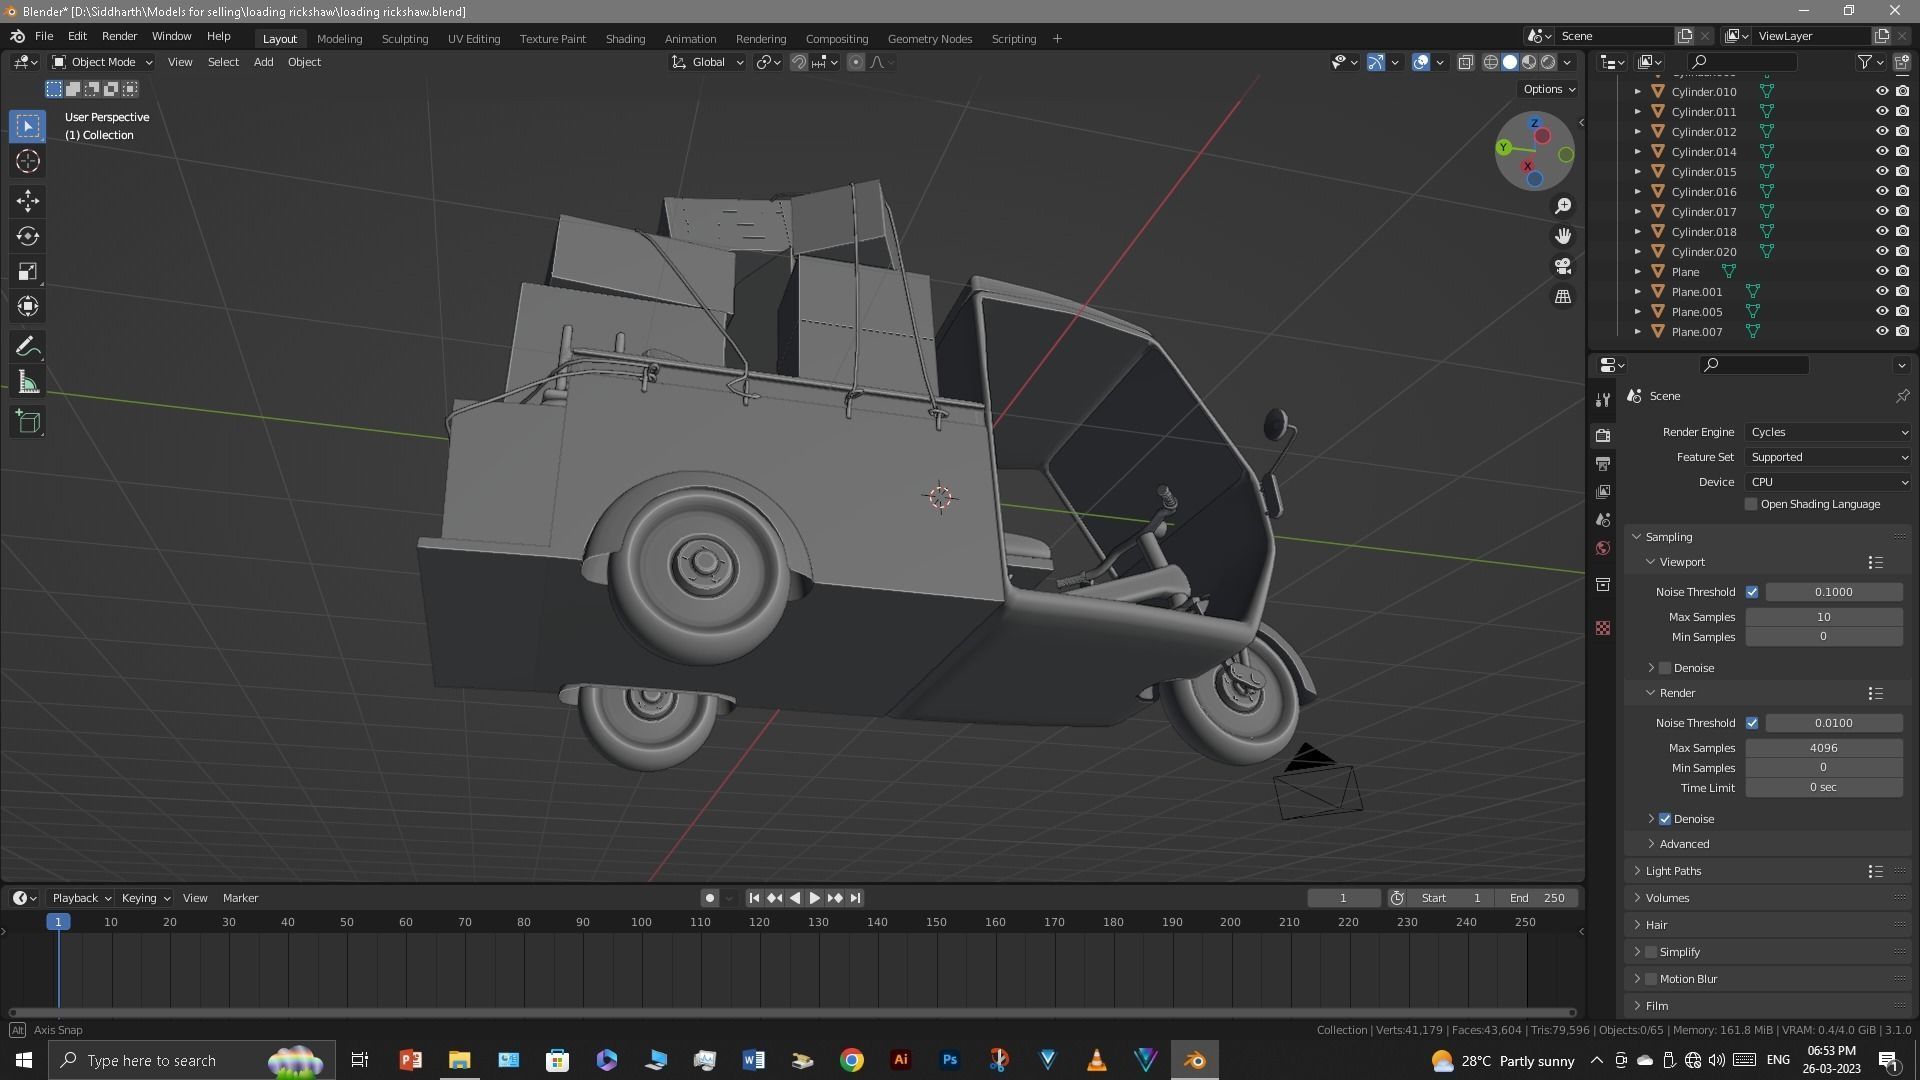Collapse the Sampling panel
This screenshot has width=1920, height=1080.
coord(1668,537)
